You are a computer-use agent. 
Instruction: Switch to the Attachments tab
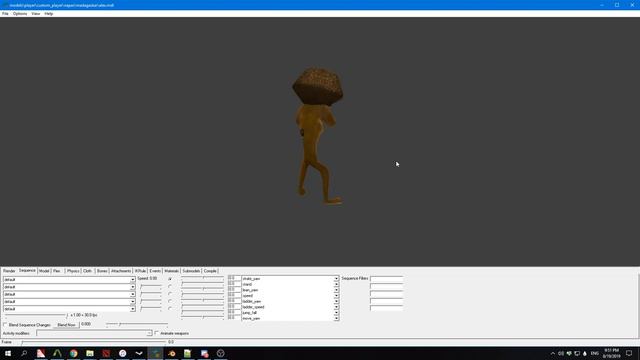point(121,271)
